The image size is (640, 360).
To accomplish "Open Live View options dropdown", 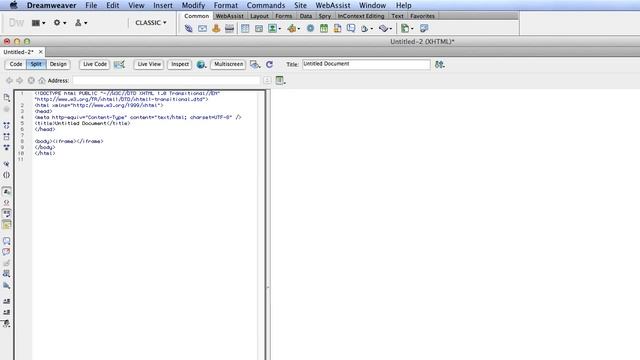I will tap(280, 80).
